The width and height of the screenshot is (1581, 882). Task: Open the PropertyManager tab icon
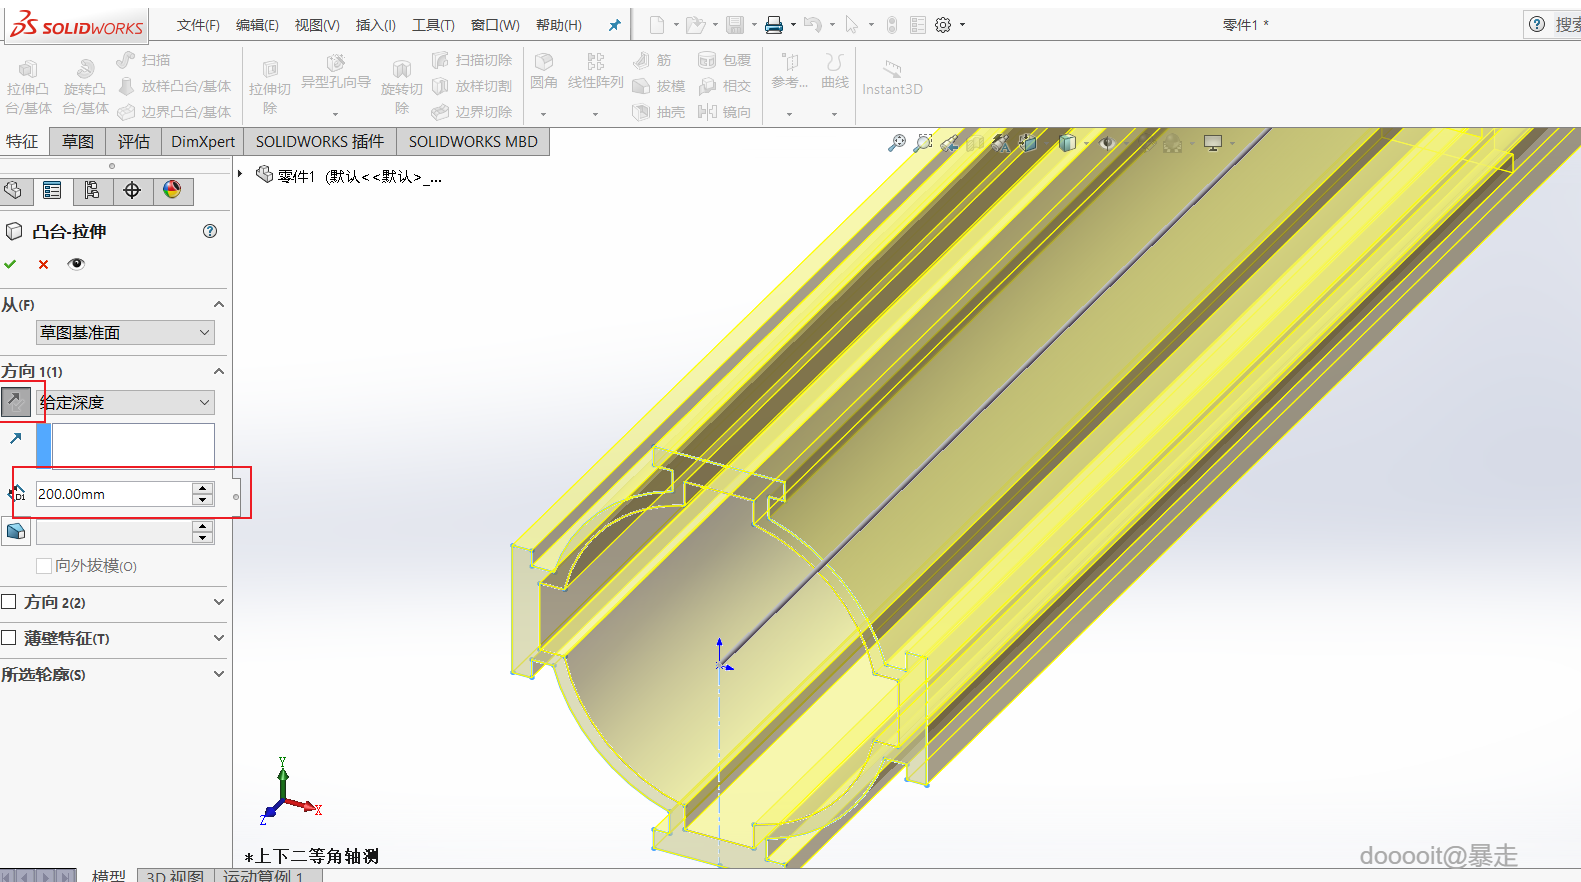[52, 190]
